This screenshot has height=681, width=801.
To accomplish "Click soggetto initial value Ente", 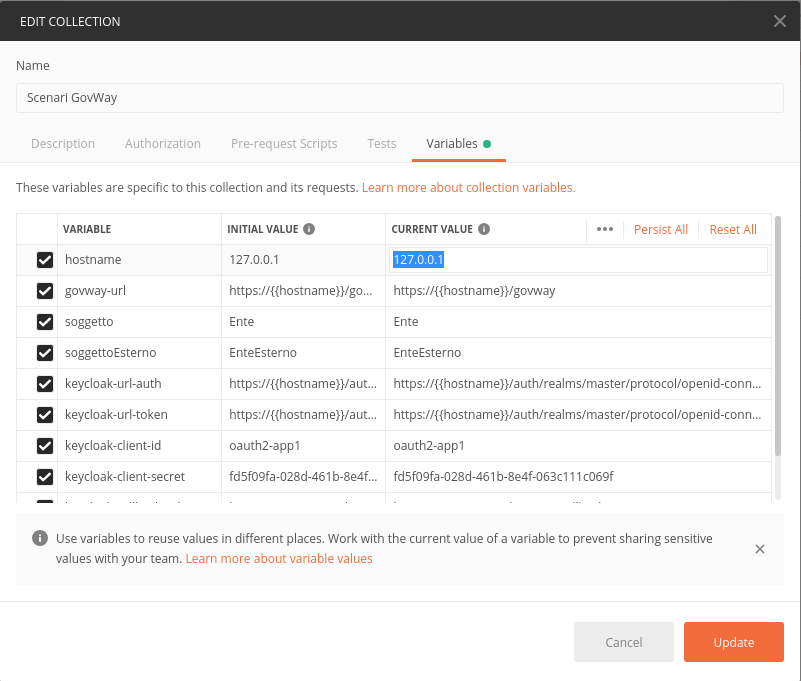I will click(242, 322).
